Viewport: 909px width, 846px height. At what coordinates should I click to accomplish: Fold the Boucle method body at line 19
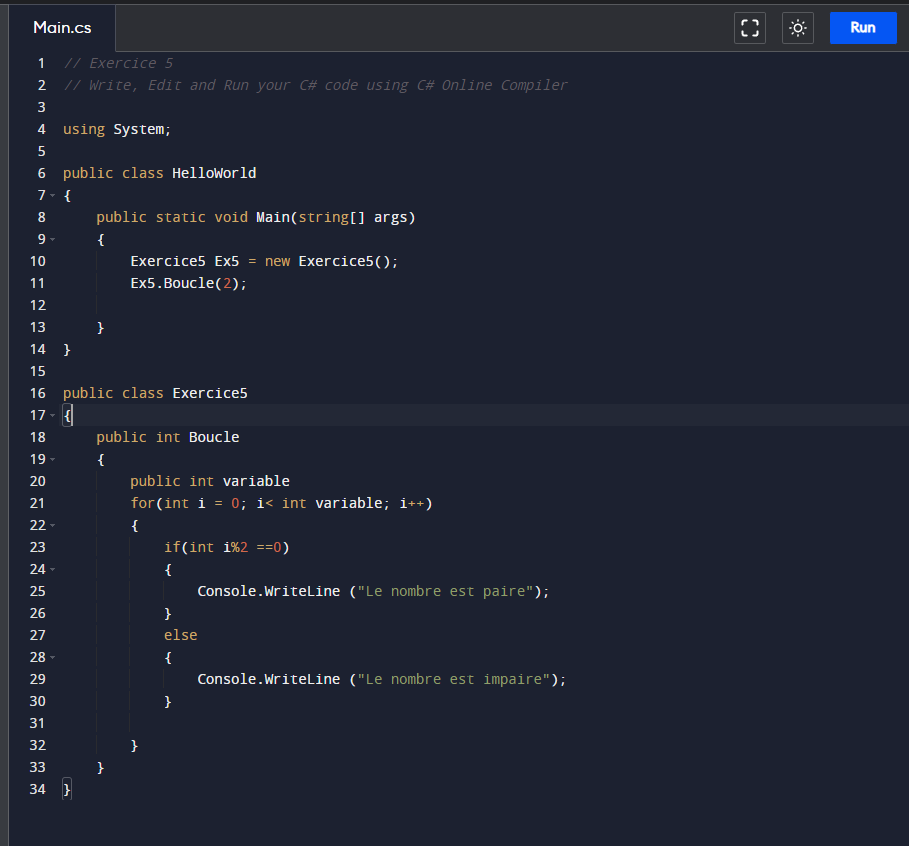coord(52,459)
